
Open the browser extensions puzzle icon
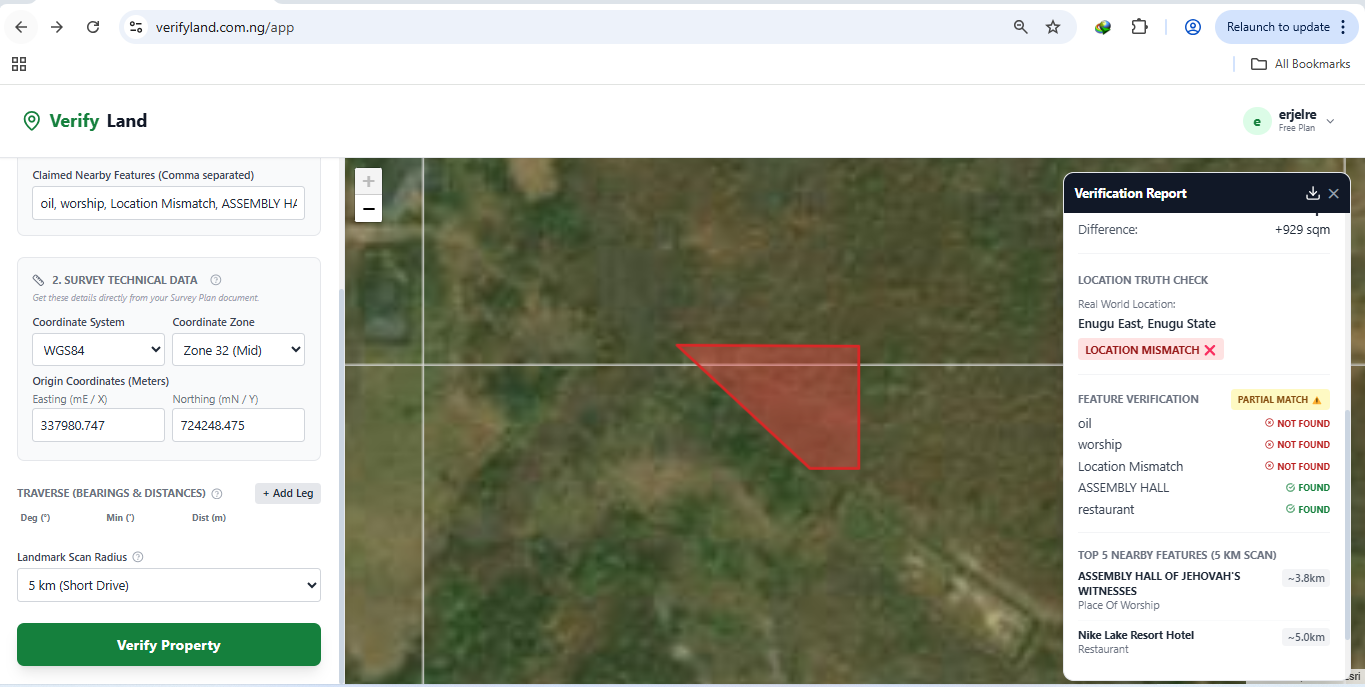[x=1140, y=27]
